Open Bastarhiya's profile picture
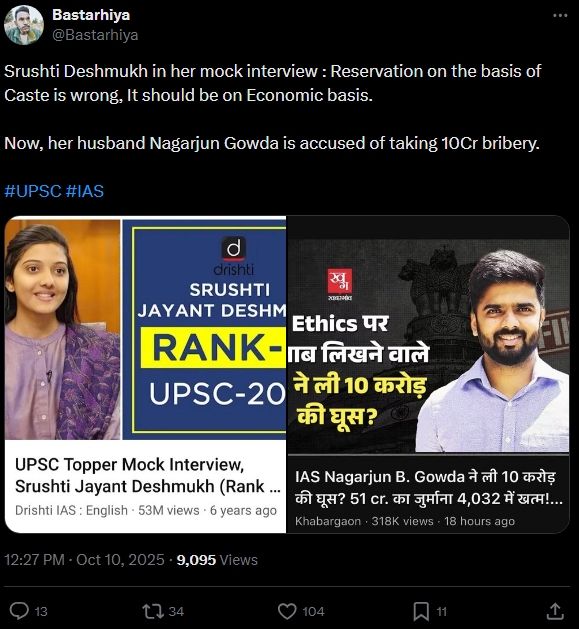Image resolution: width=579 pixels, height=629 pixels. point(24,25)
